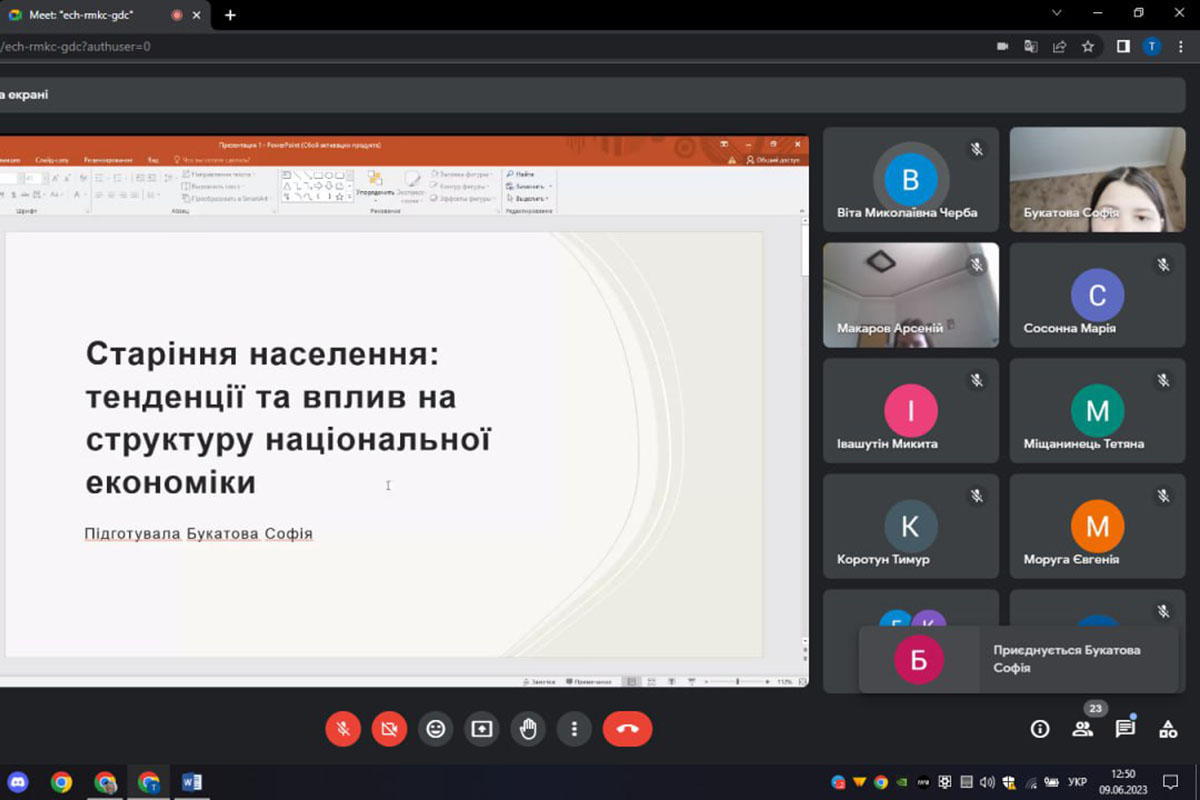Viewport: 1200px width, 800px height.
Task: Open the emoji reactions button
Action: (x=435, y=729)
